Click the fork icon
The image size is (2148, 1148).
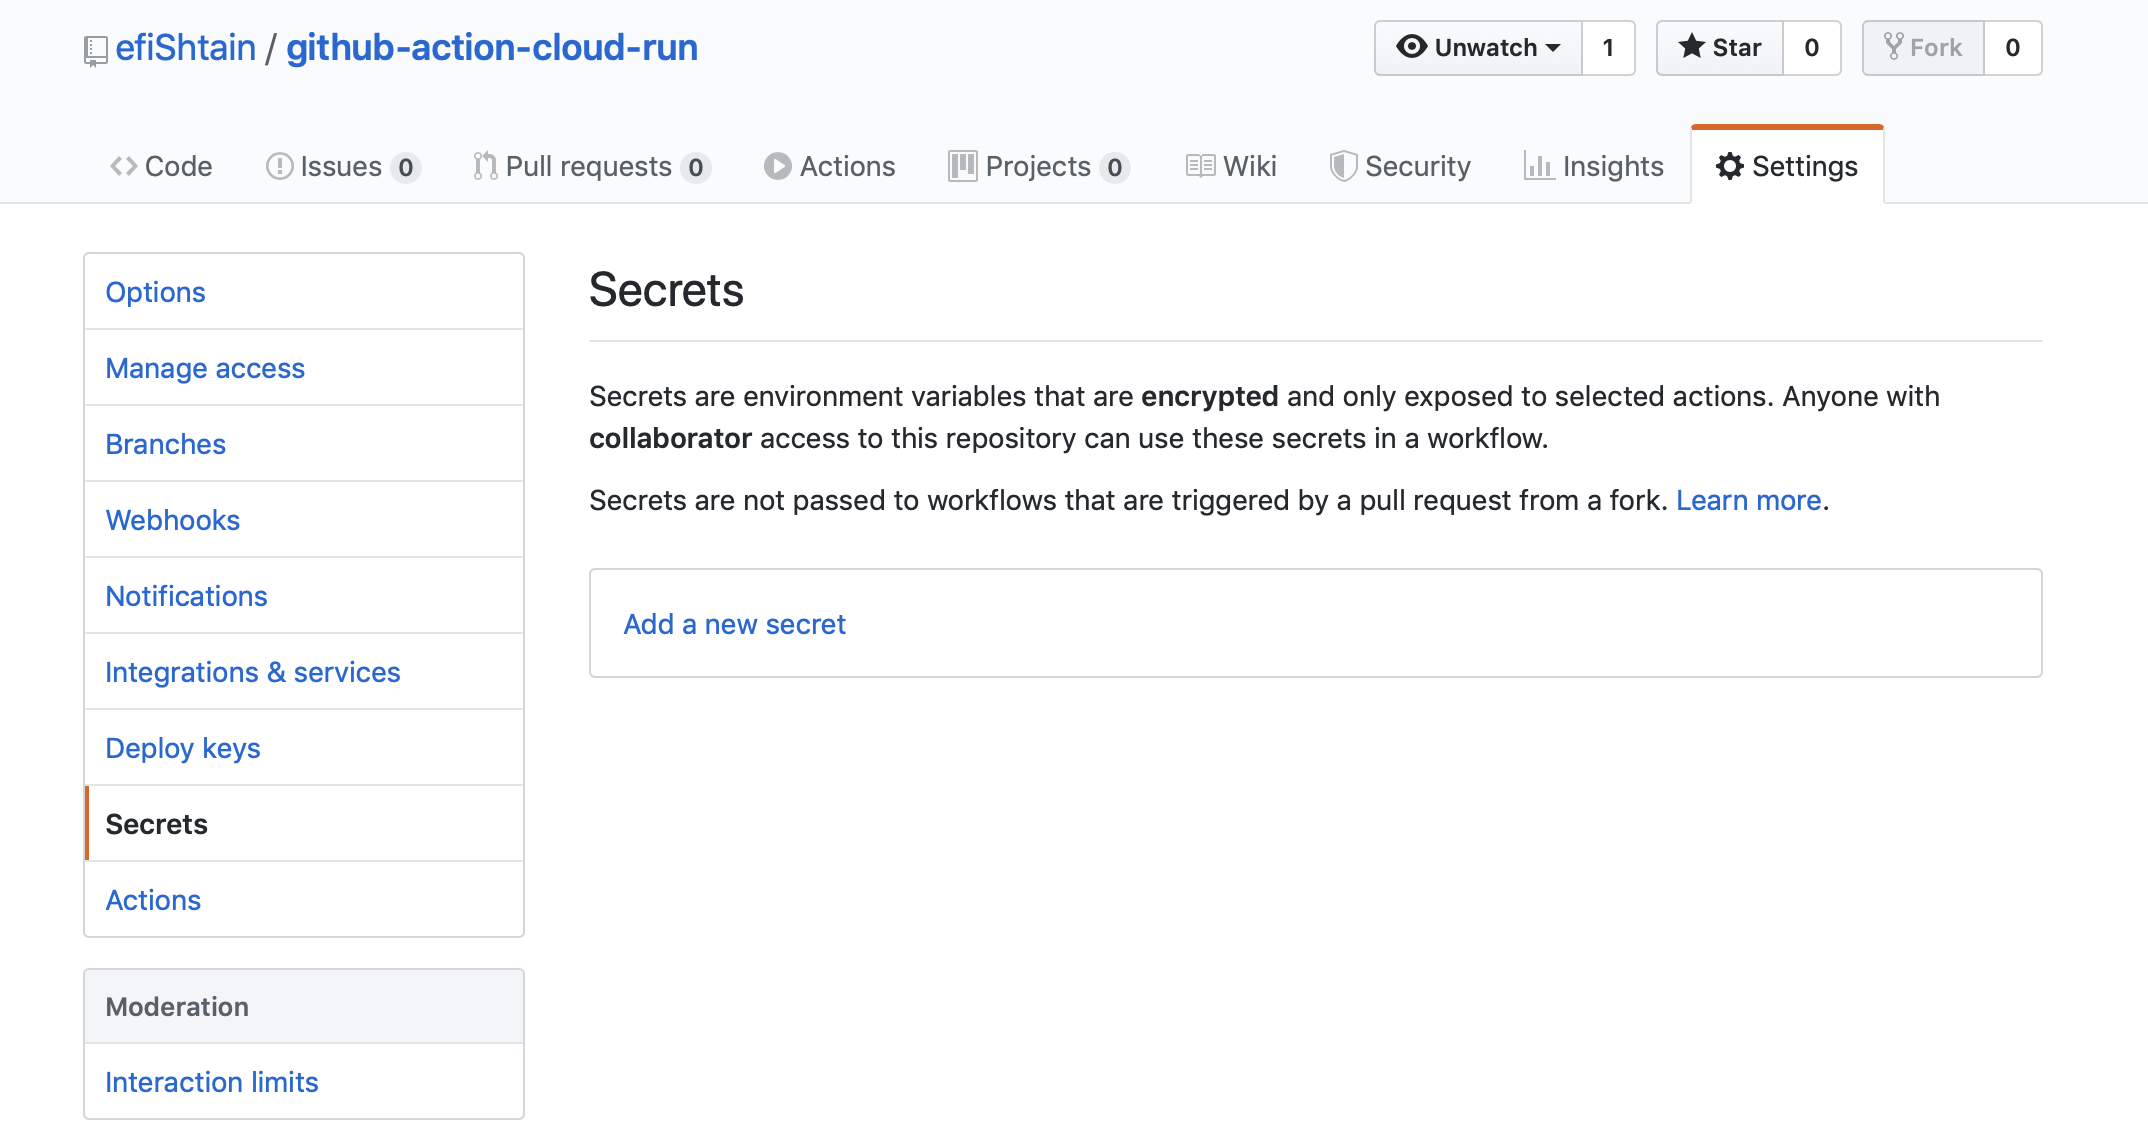pyautogui.click(x=1893, y=47)
